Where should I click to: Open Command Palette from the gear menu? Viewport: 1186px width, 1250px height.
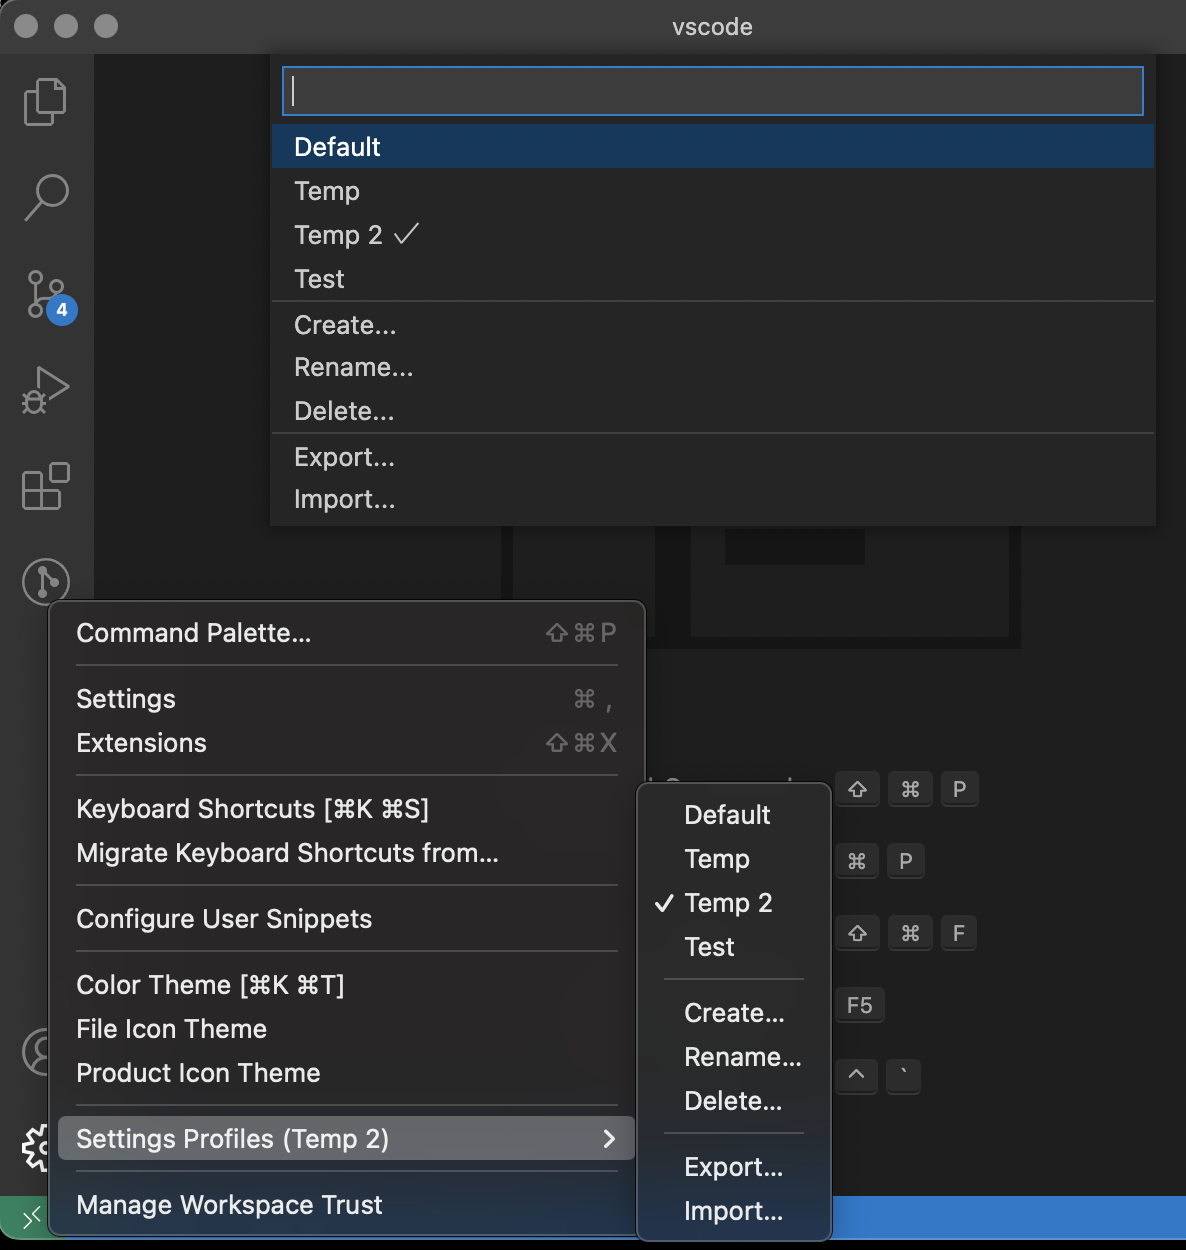tap(194, 632)
